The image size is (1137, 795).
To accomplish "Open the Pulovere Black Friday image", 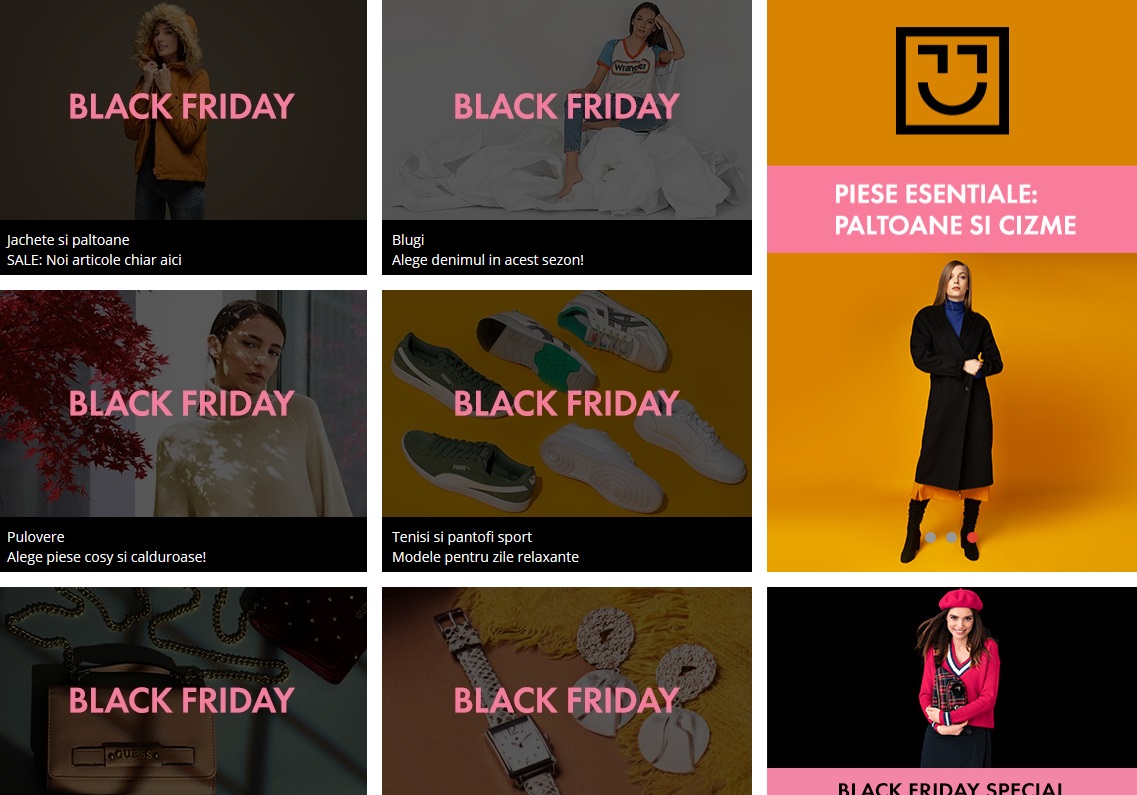I will (183, 403).
